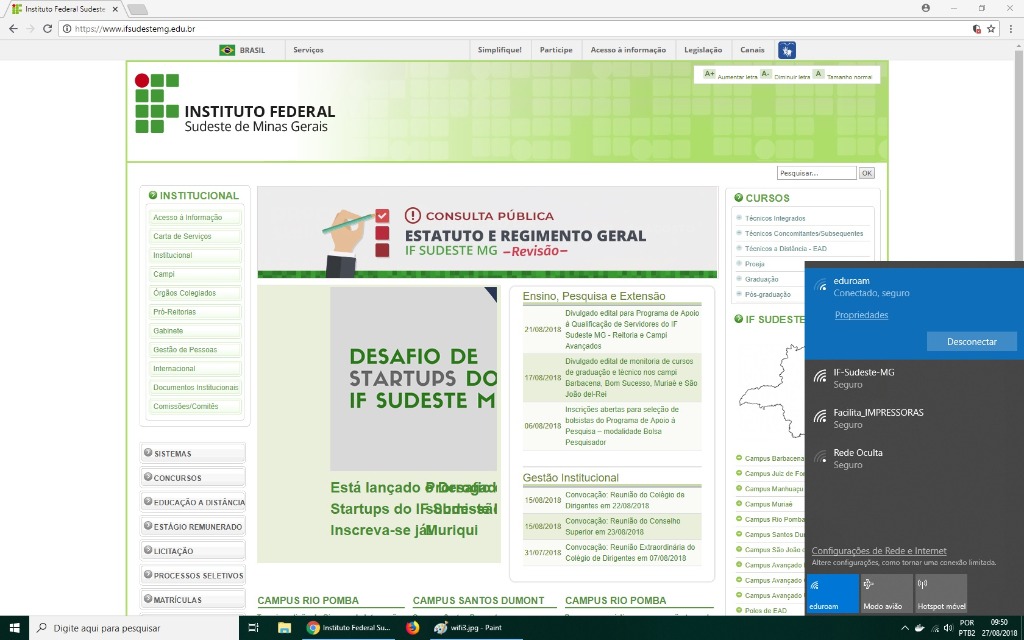Click the Pesquisar search field

point(816,173)
